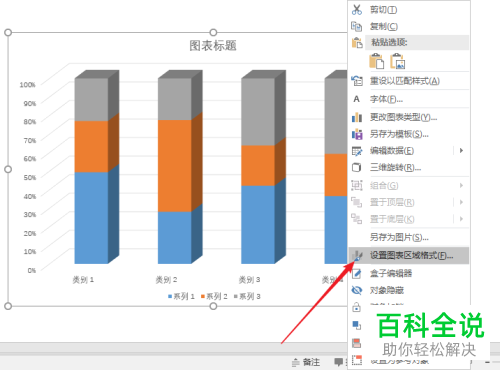Click the red stacked layout icon
500x370 pixels.
[356, 343]
